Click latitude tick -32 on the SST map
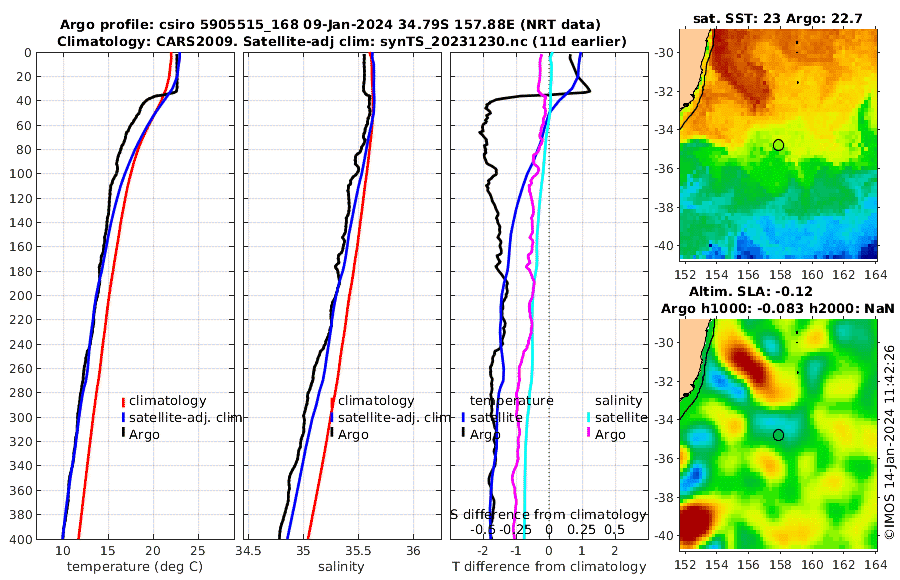 point(664,92)
